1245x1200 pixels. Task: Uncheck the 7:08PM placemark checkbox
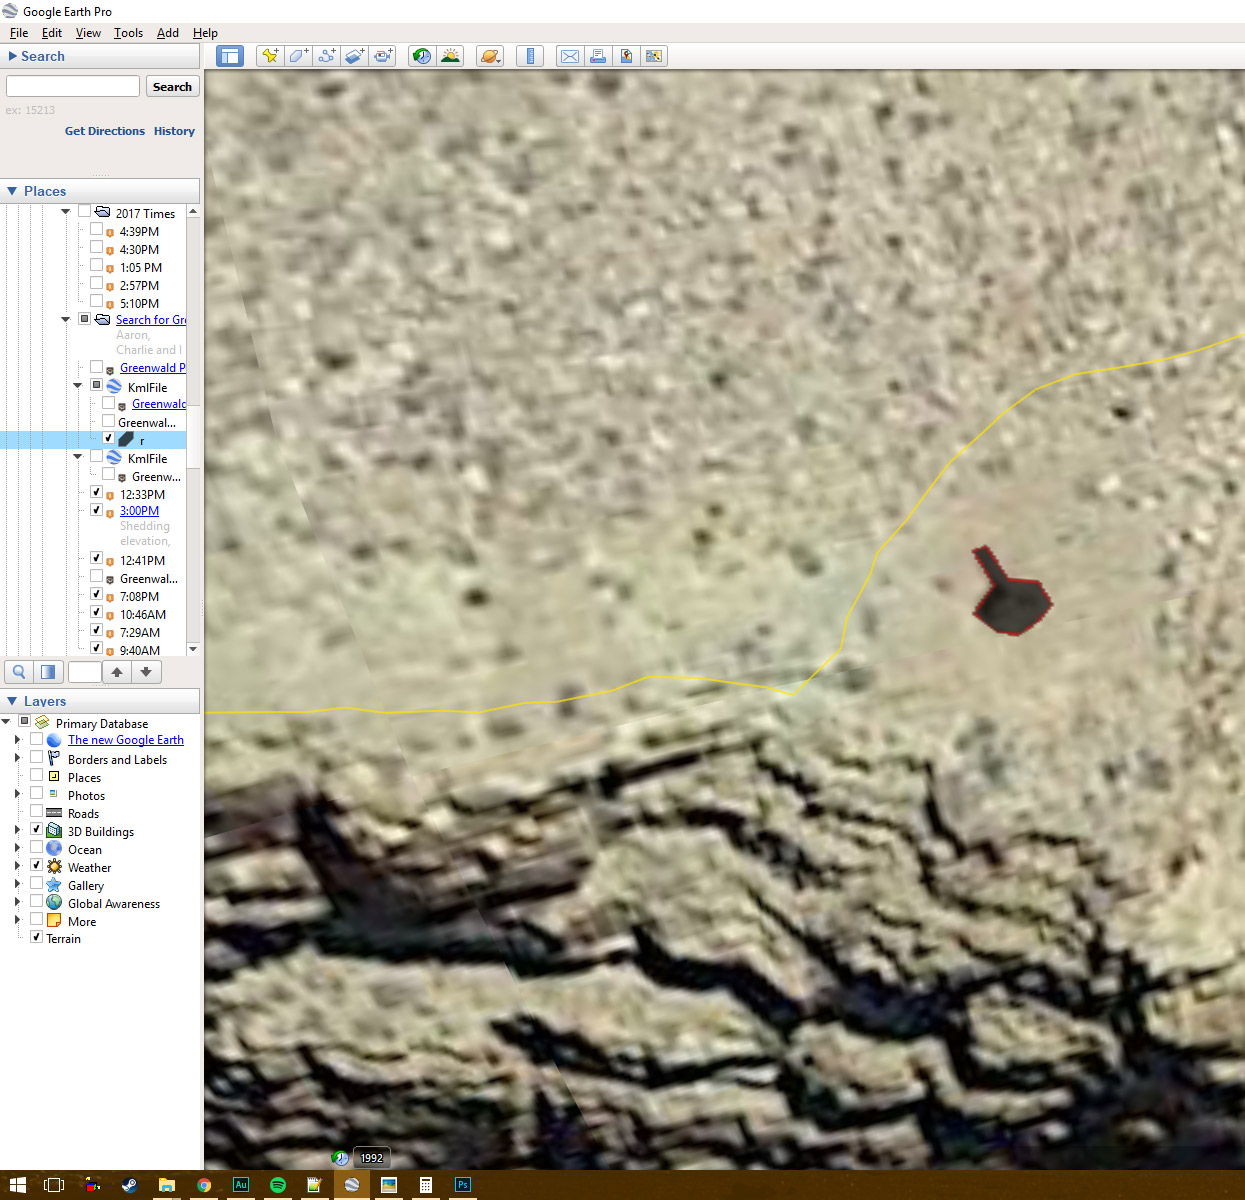96,595
